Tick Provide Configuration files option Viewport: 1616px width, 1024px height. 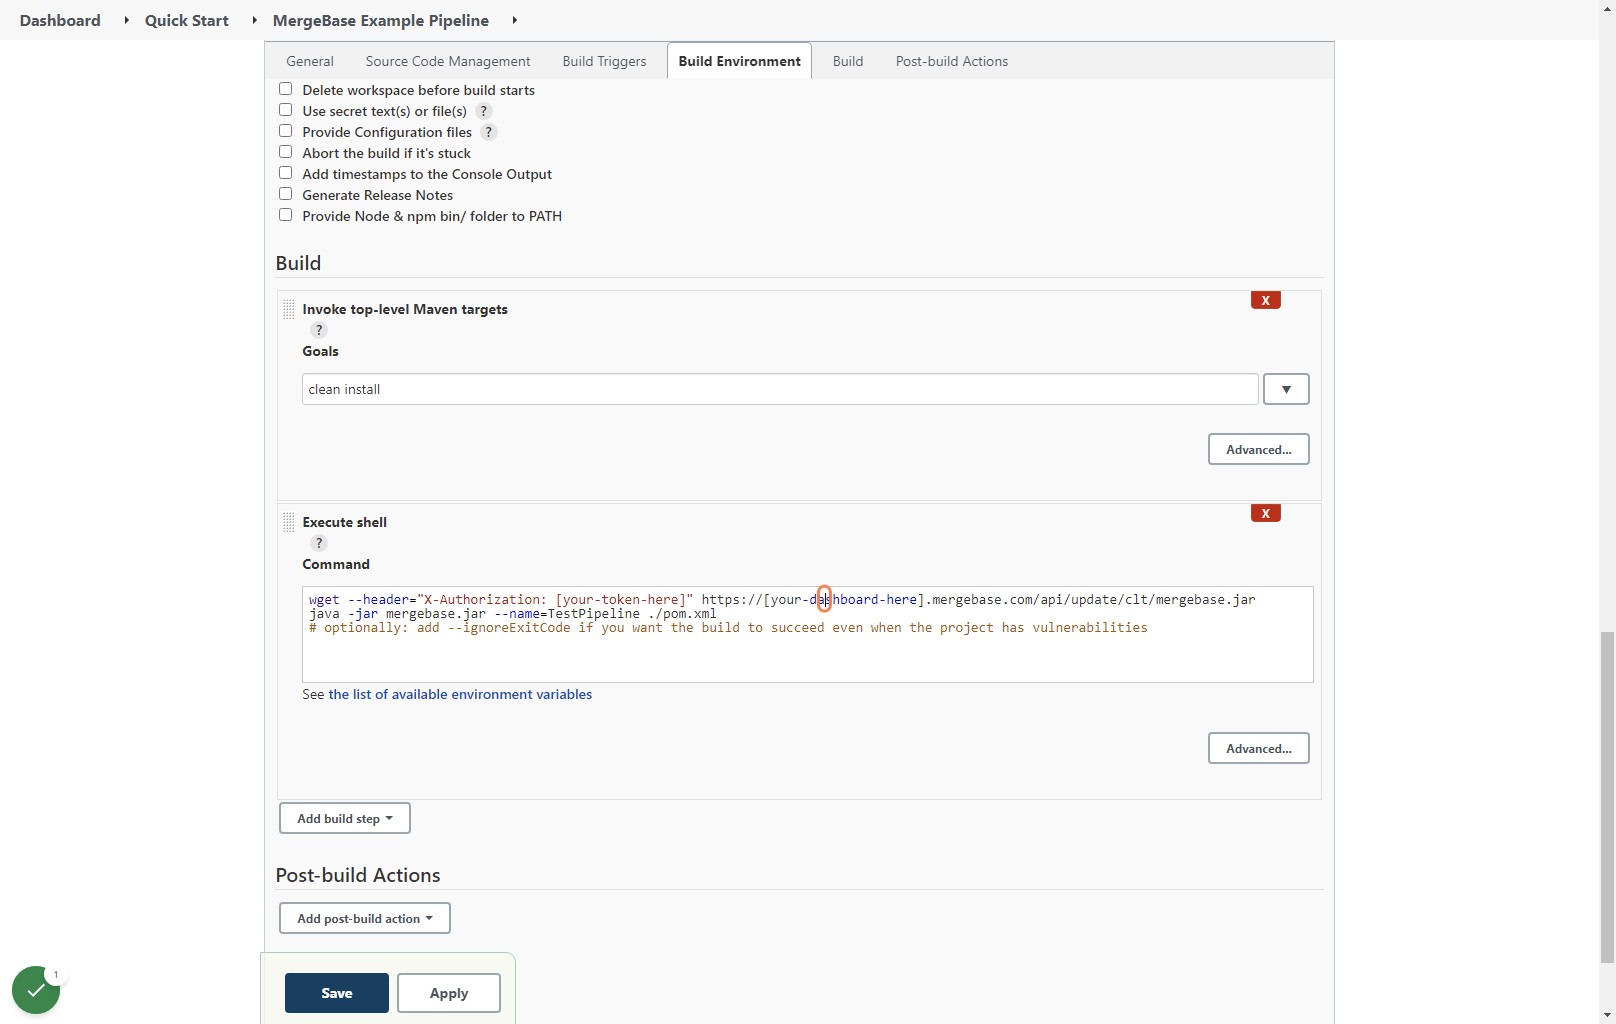pos(285,131)
